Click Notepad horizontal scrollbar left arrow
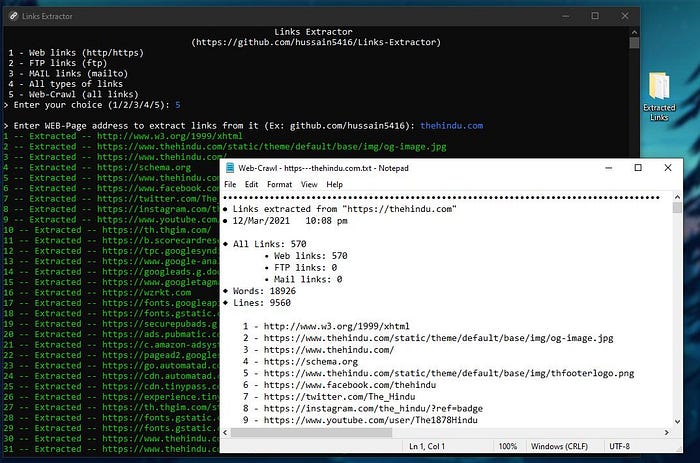Screen dimensions: 700x463 [x=225, y=432]
